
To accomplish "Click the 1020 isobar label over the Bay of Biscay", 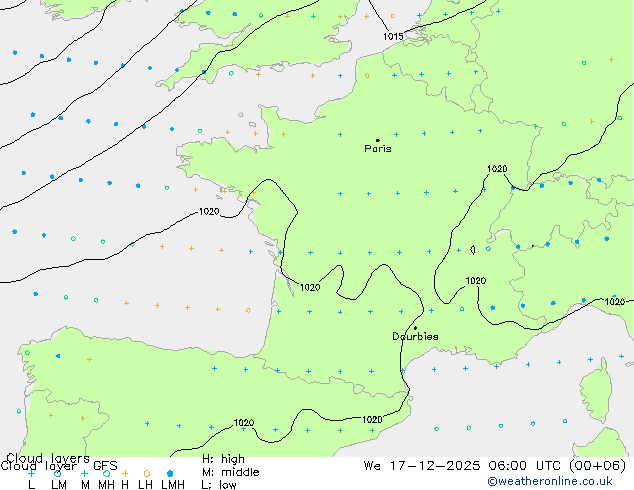I will pyautogui.click(x=209, y=212).
